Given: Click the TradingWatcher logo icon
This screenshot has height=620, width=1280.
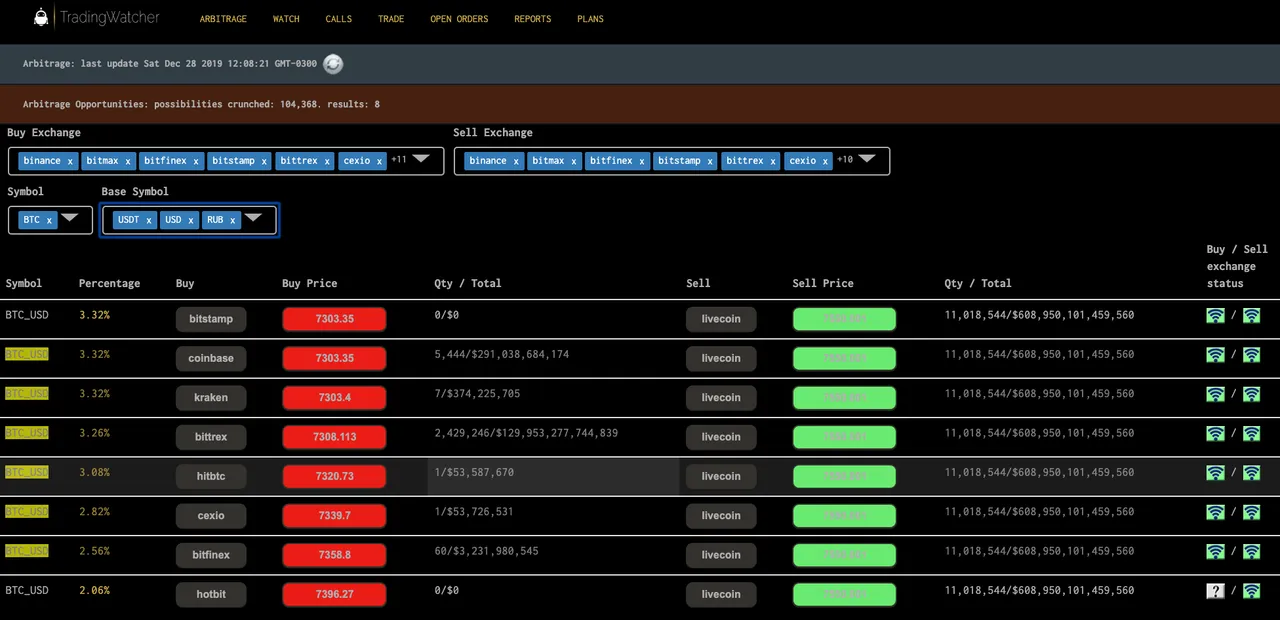Looking at the screenshot, I should click(x=41, y=17).
